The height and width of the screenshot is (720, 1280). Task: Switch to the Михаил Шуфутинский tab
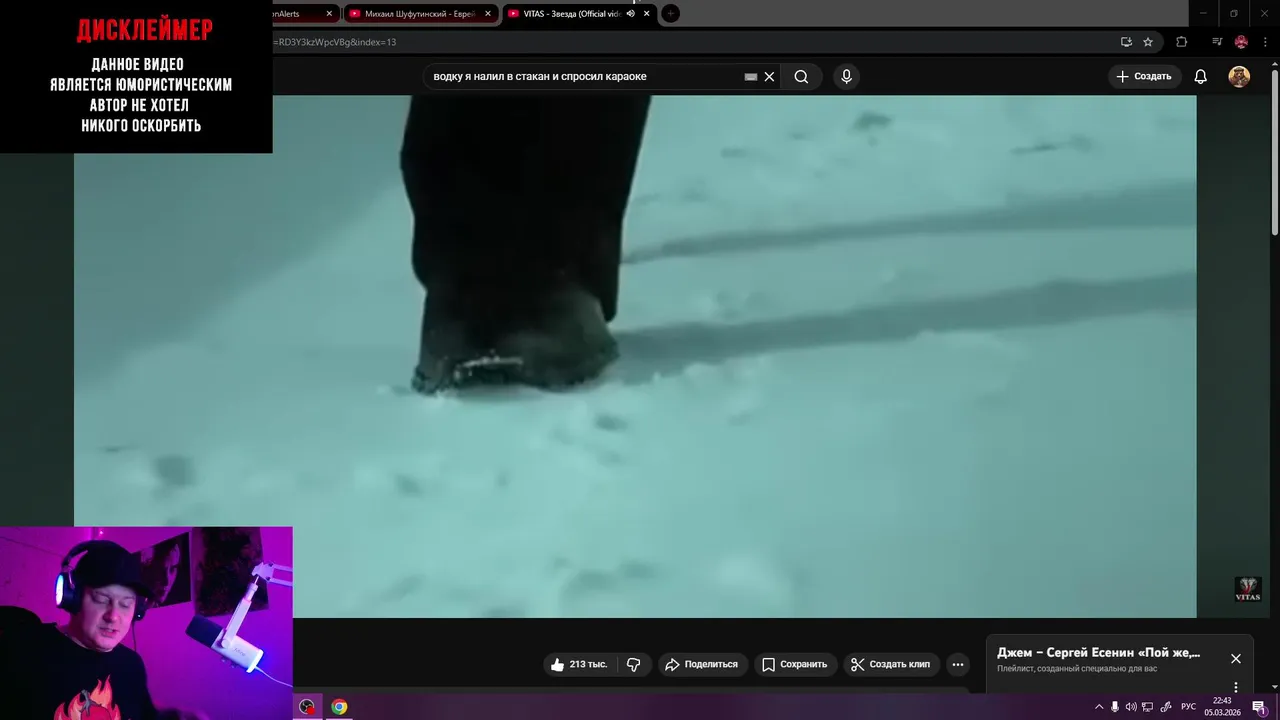click(x=420, y=14)
